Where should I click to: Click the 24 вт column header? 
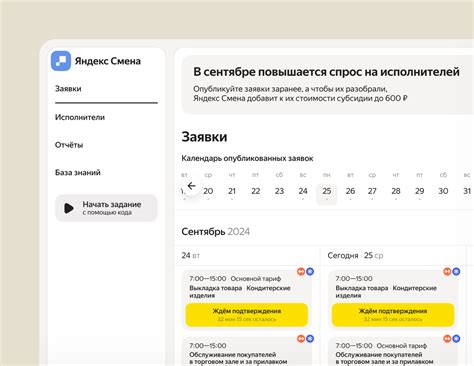[191, 255]
